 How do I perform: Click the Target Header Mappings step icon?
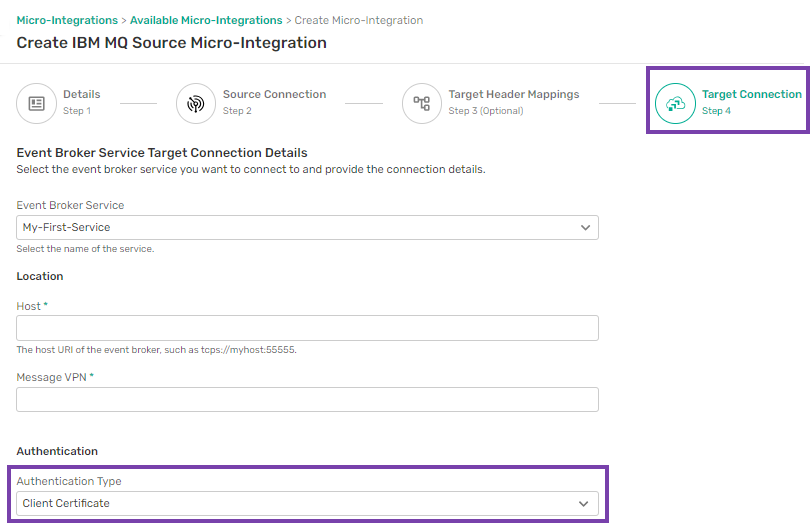click(x=422, y=103)
